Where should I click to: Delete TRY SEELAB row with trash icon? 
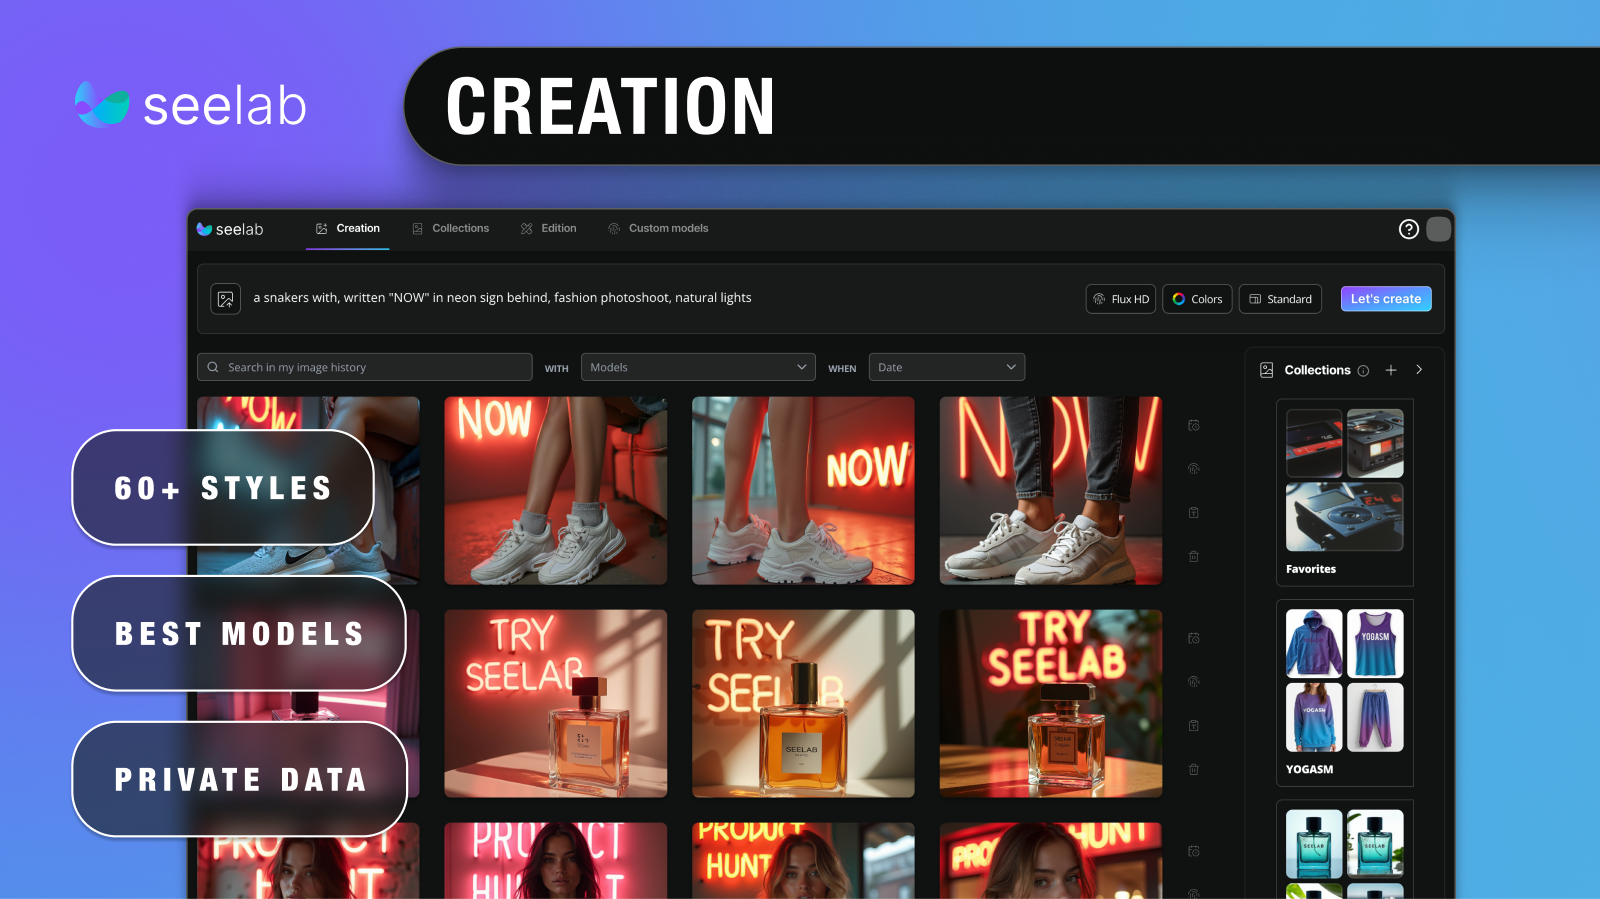point(1193,769)
